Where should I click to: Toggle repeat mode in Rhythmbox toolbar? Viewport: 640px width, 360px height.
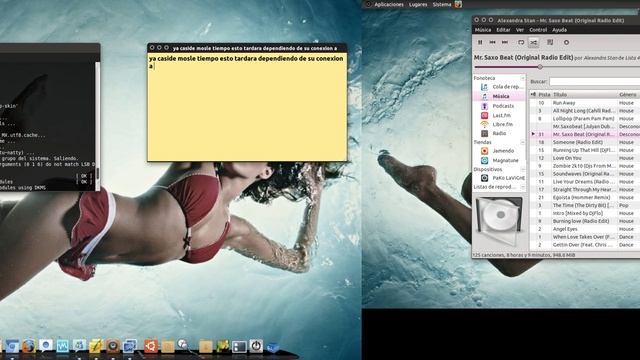(521, 42)
